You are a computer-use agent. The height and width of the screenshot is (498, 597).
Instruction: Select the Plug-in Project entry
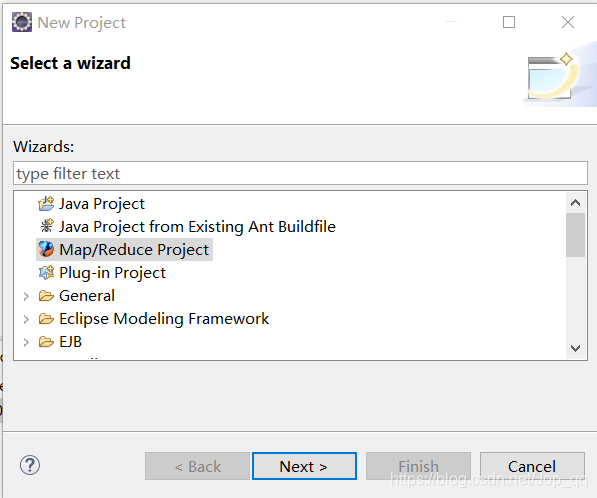112,273
